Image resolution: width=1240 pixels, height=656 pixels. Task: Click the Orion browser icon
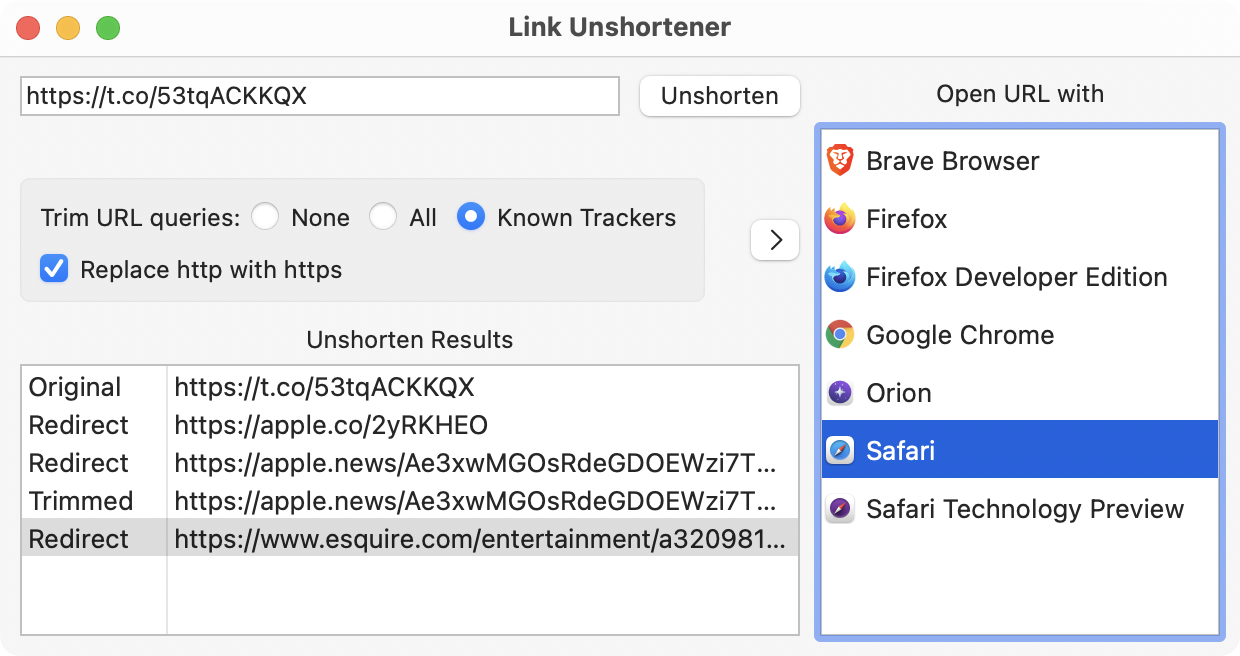(840, 393)
